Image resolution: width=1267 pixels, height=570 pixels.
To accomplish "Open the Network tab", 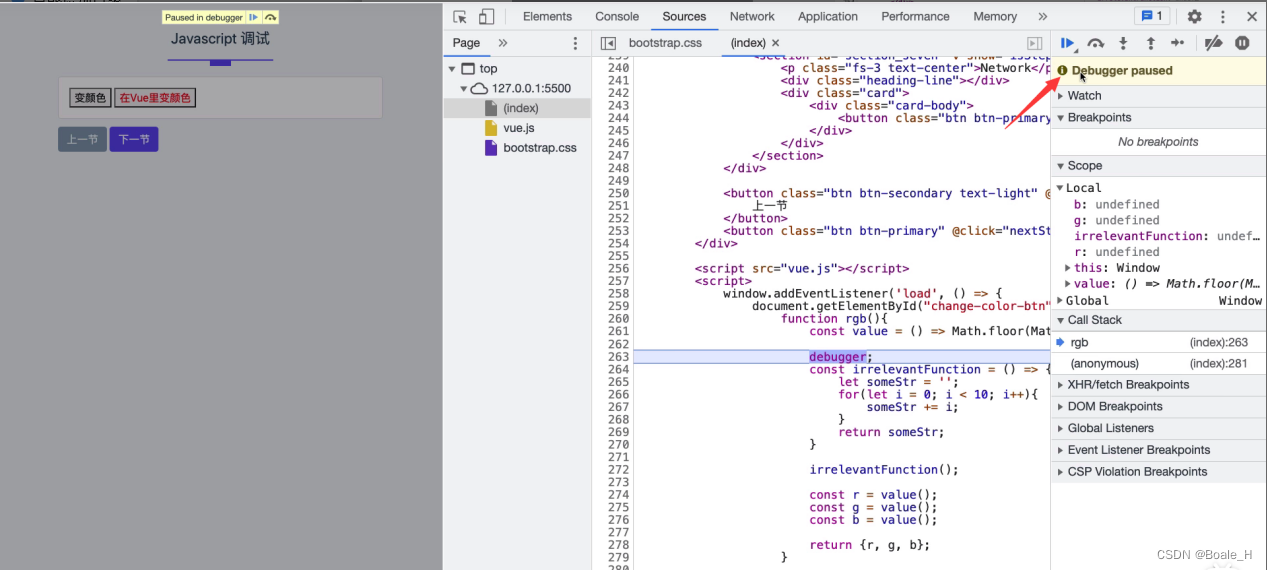I will pyautogui.click(x=752, y=16).
